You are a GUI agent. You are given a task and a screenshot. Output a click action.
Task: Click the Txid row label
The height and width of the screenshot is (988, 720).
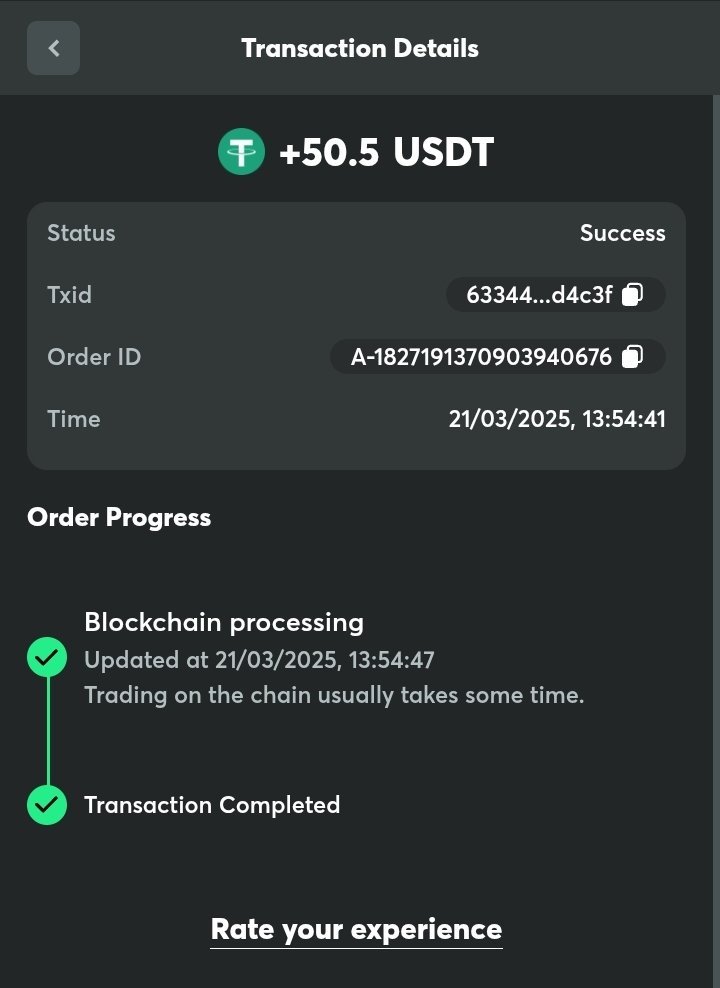click(69, 295)
